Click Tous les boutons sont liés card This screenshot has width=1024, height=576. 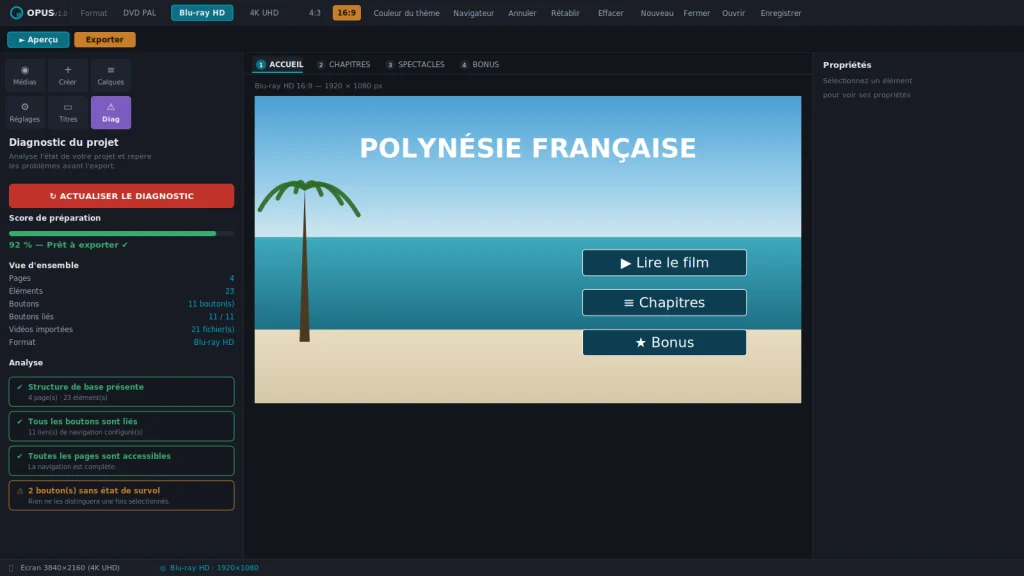tap(121, 426)
